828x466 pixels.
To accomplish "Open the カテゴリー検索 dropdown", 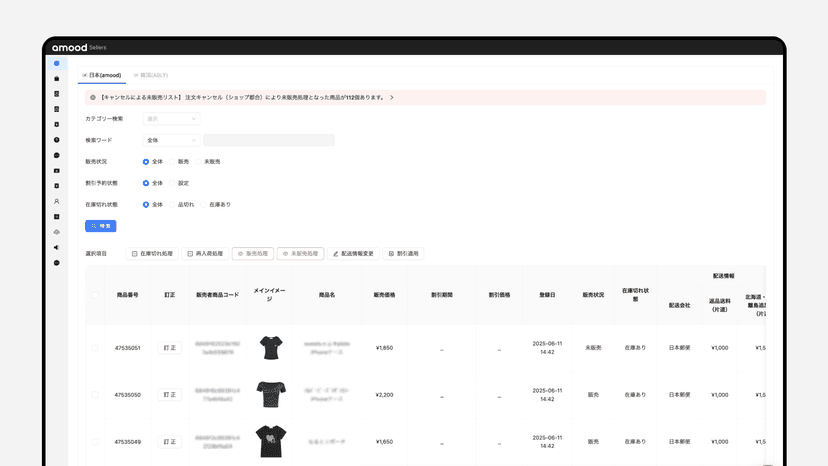I will 171,119.
